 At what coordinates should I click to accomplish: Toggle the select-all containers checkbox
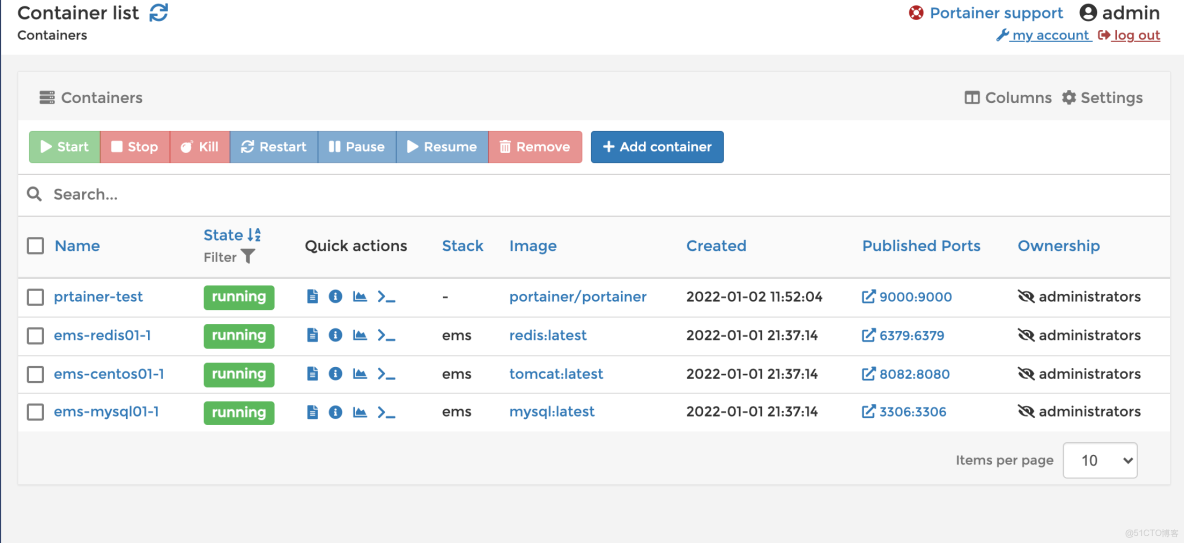coord(35,245)
